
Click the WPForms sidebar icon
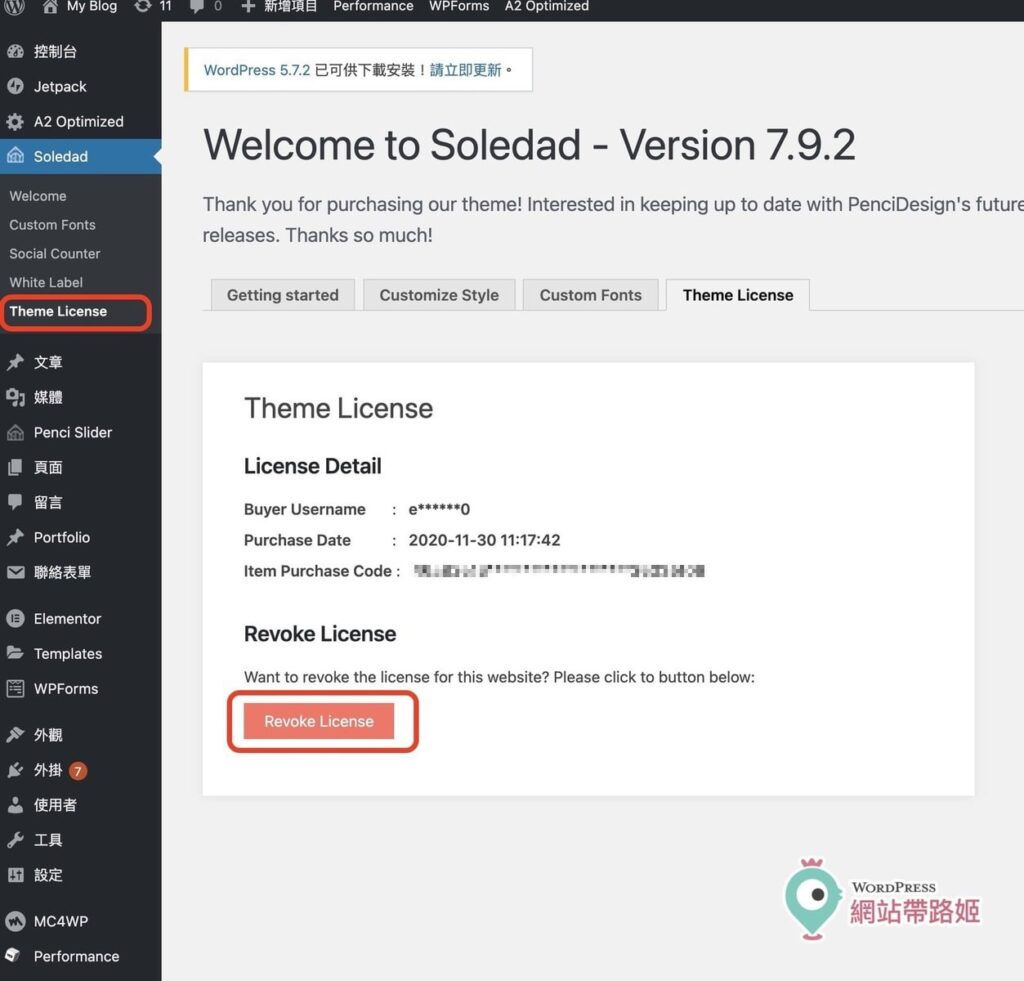point(15,688)
